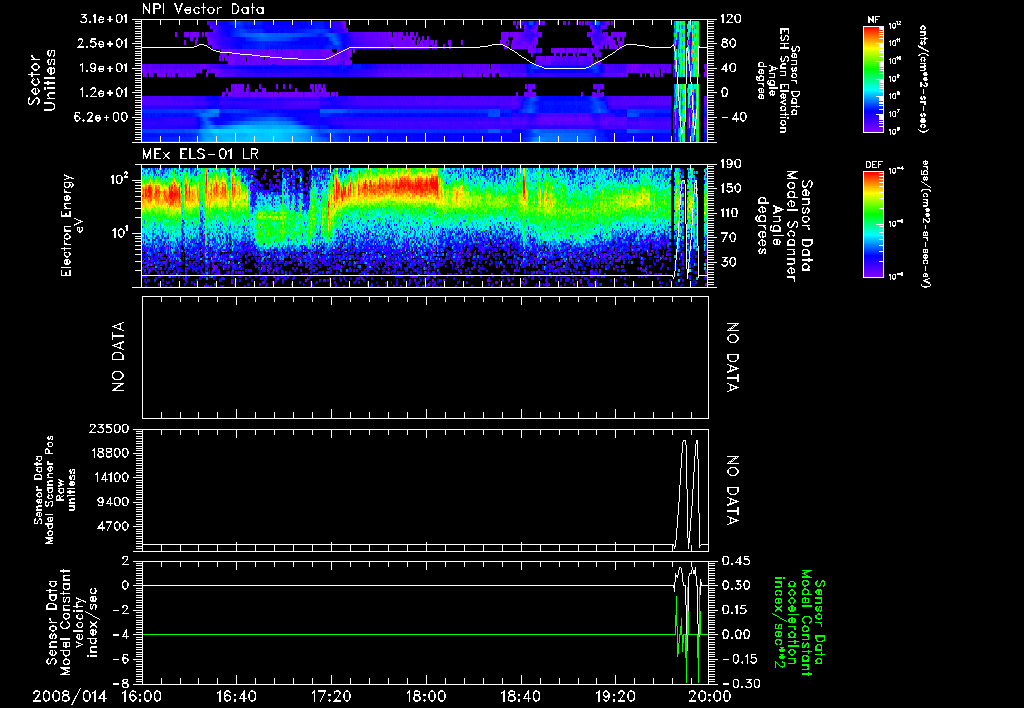This screenshot has width=1024, height=708.
Task: Click the 18:40 time tick label
Action: (520, 697)
